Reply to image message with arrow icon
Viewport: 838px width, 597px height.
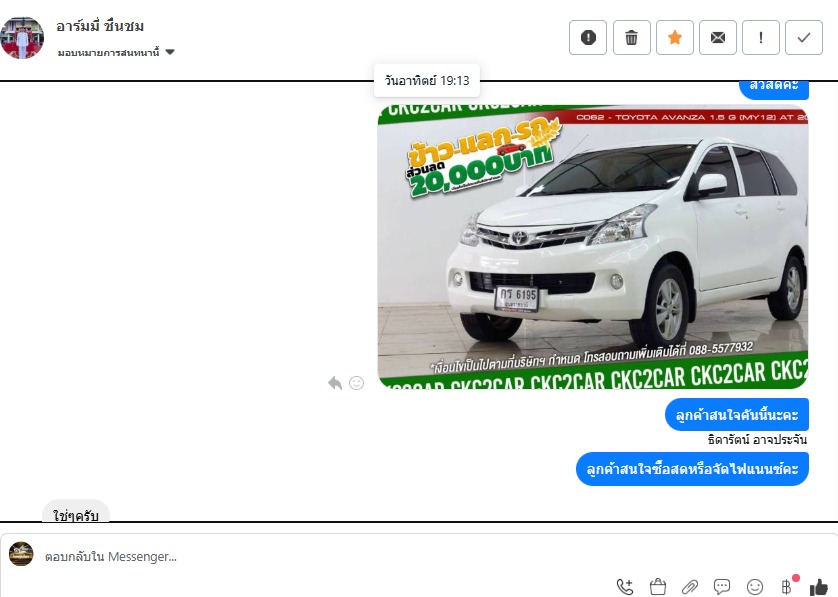click(335, 383)
